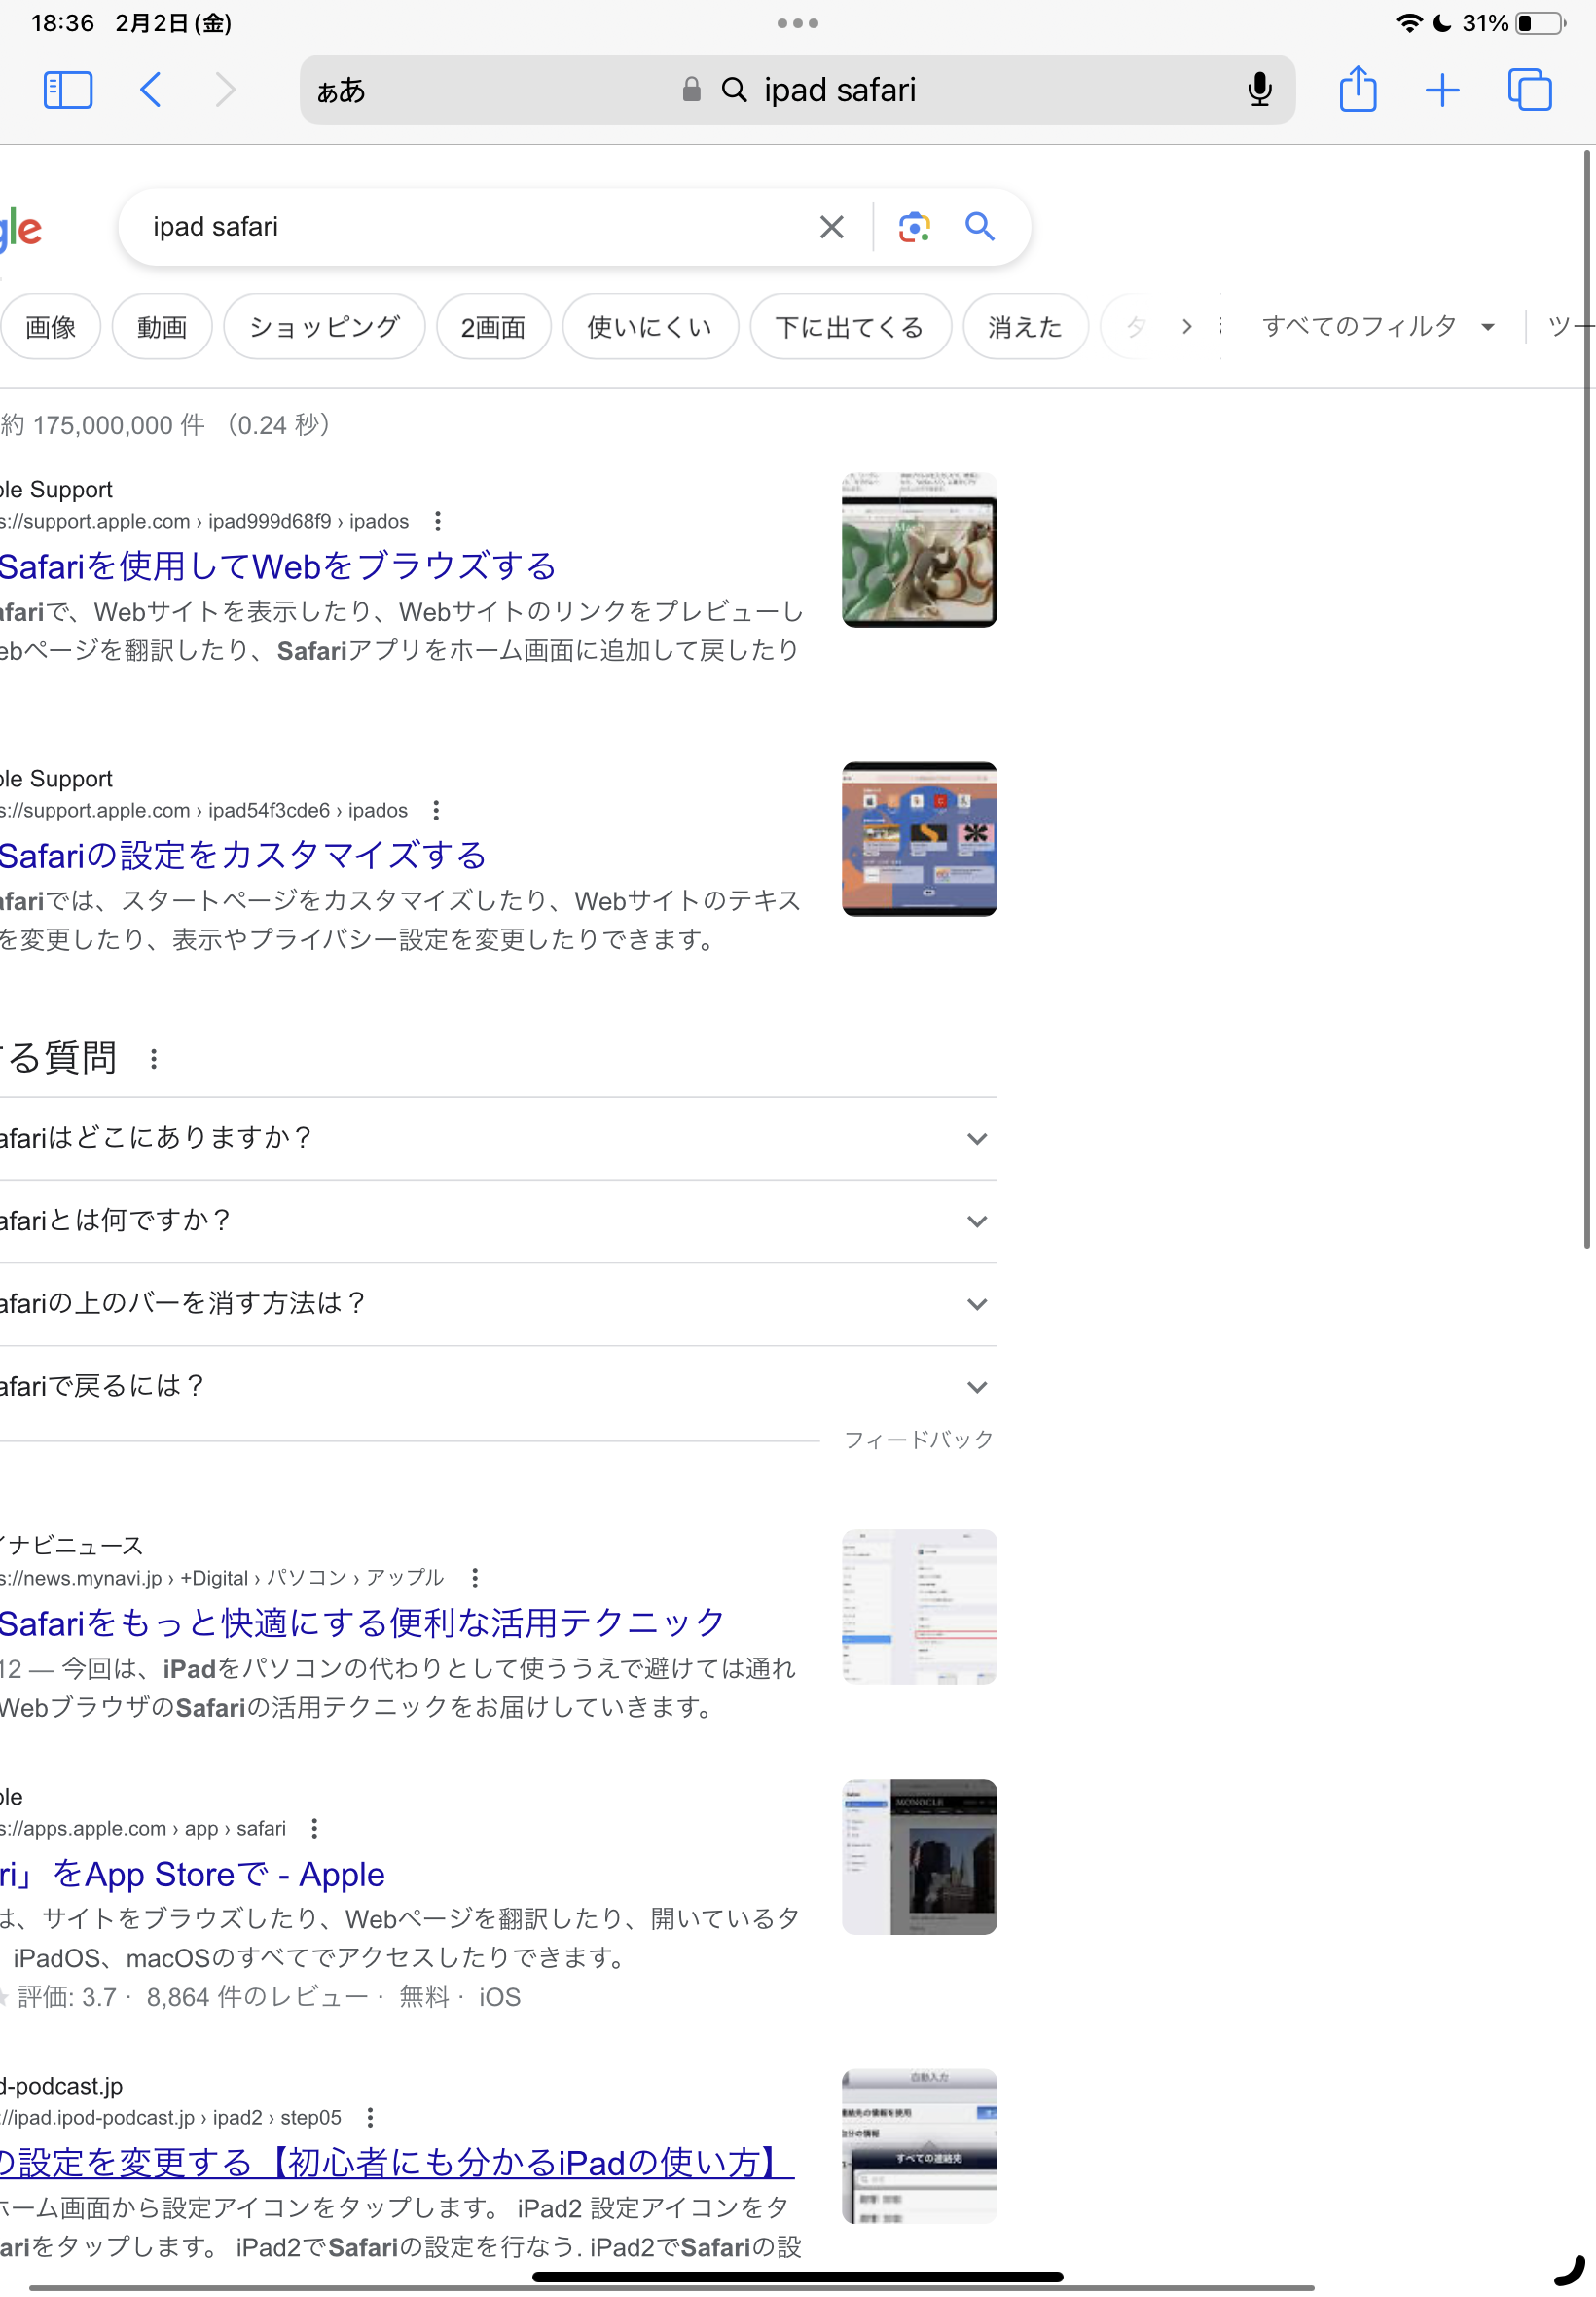
Task: Show the tab overview
Action: (1529, 90)
